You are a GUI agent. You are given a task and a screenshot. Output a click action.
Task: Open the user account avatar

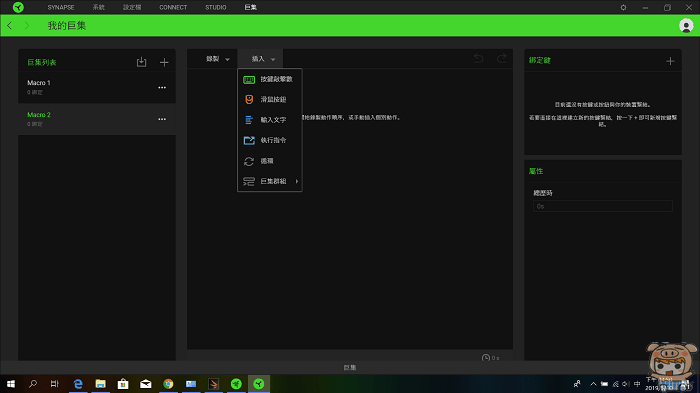pos(686,25)
